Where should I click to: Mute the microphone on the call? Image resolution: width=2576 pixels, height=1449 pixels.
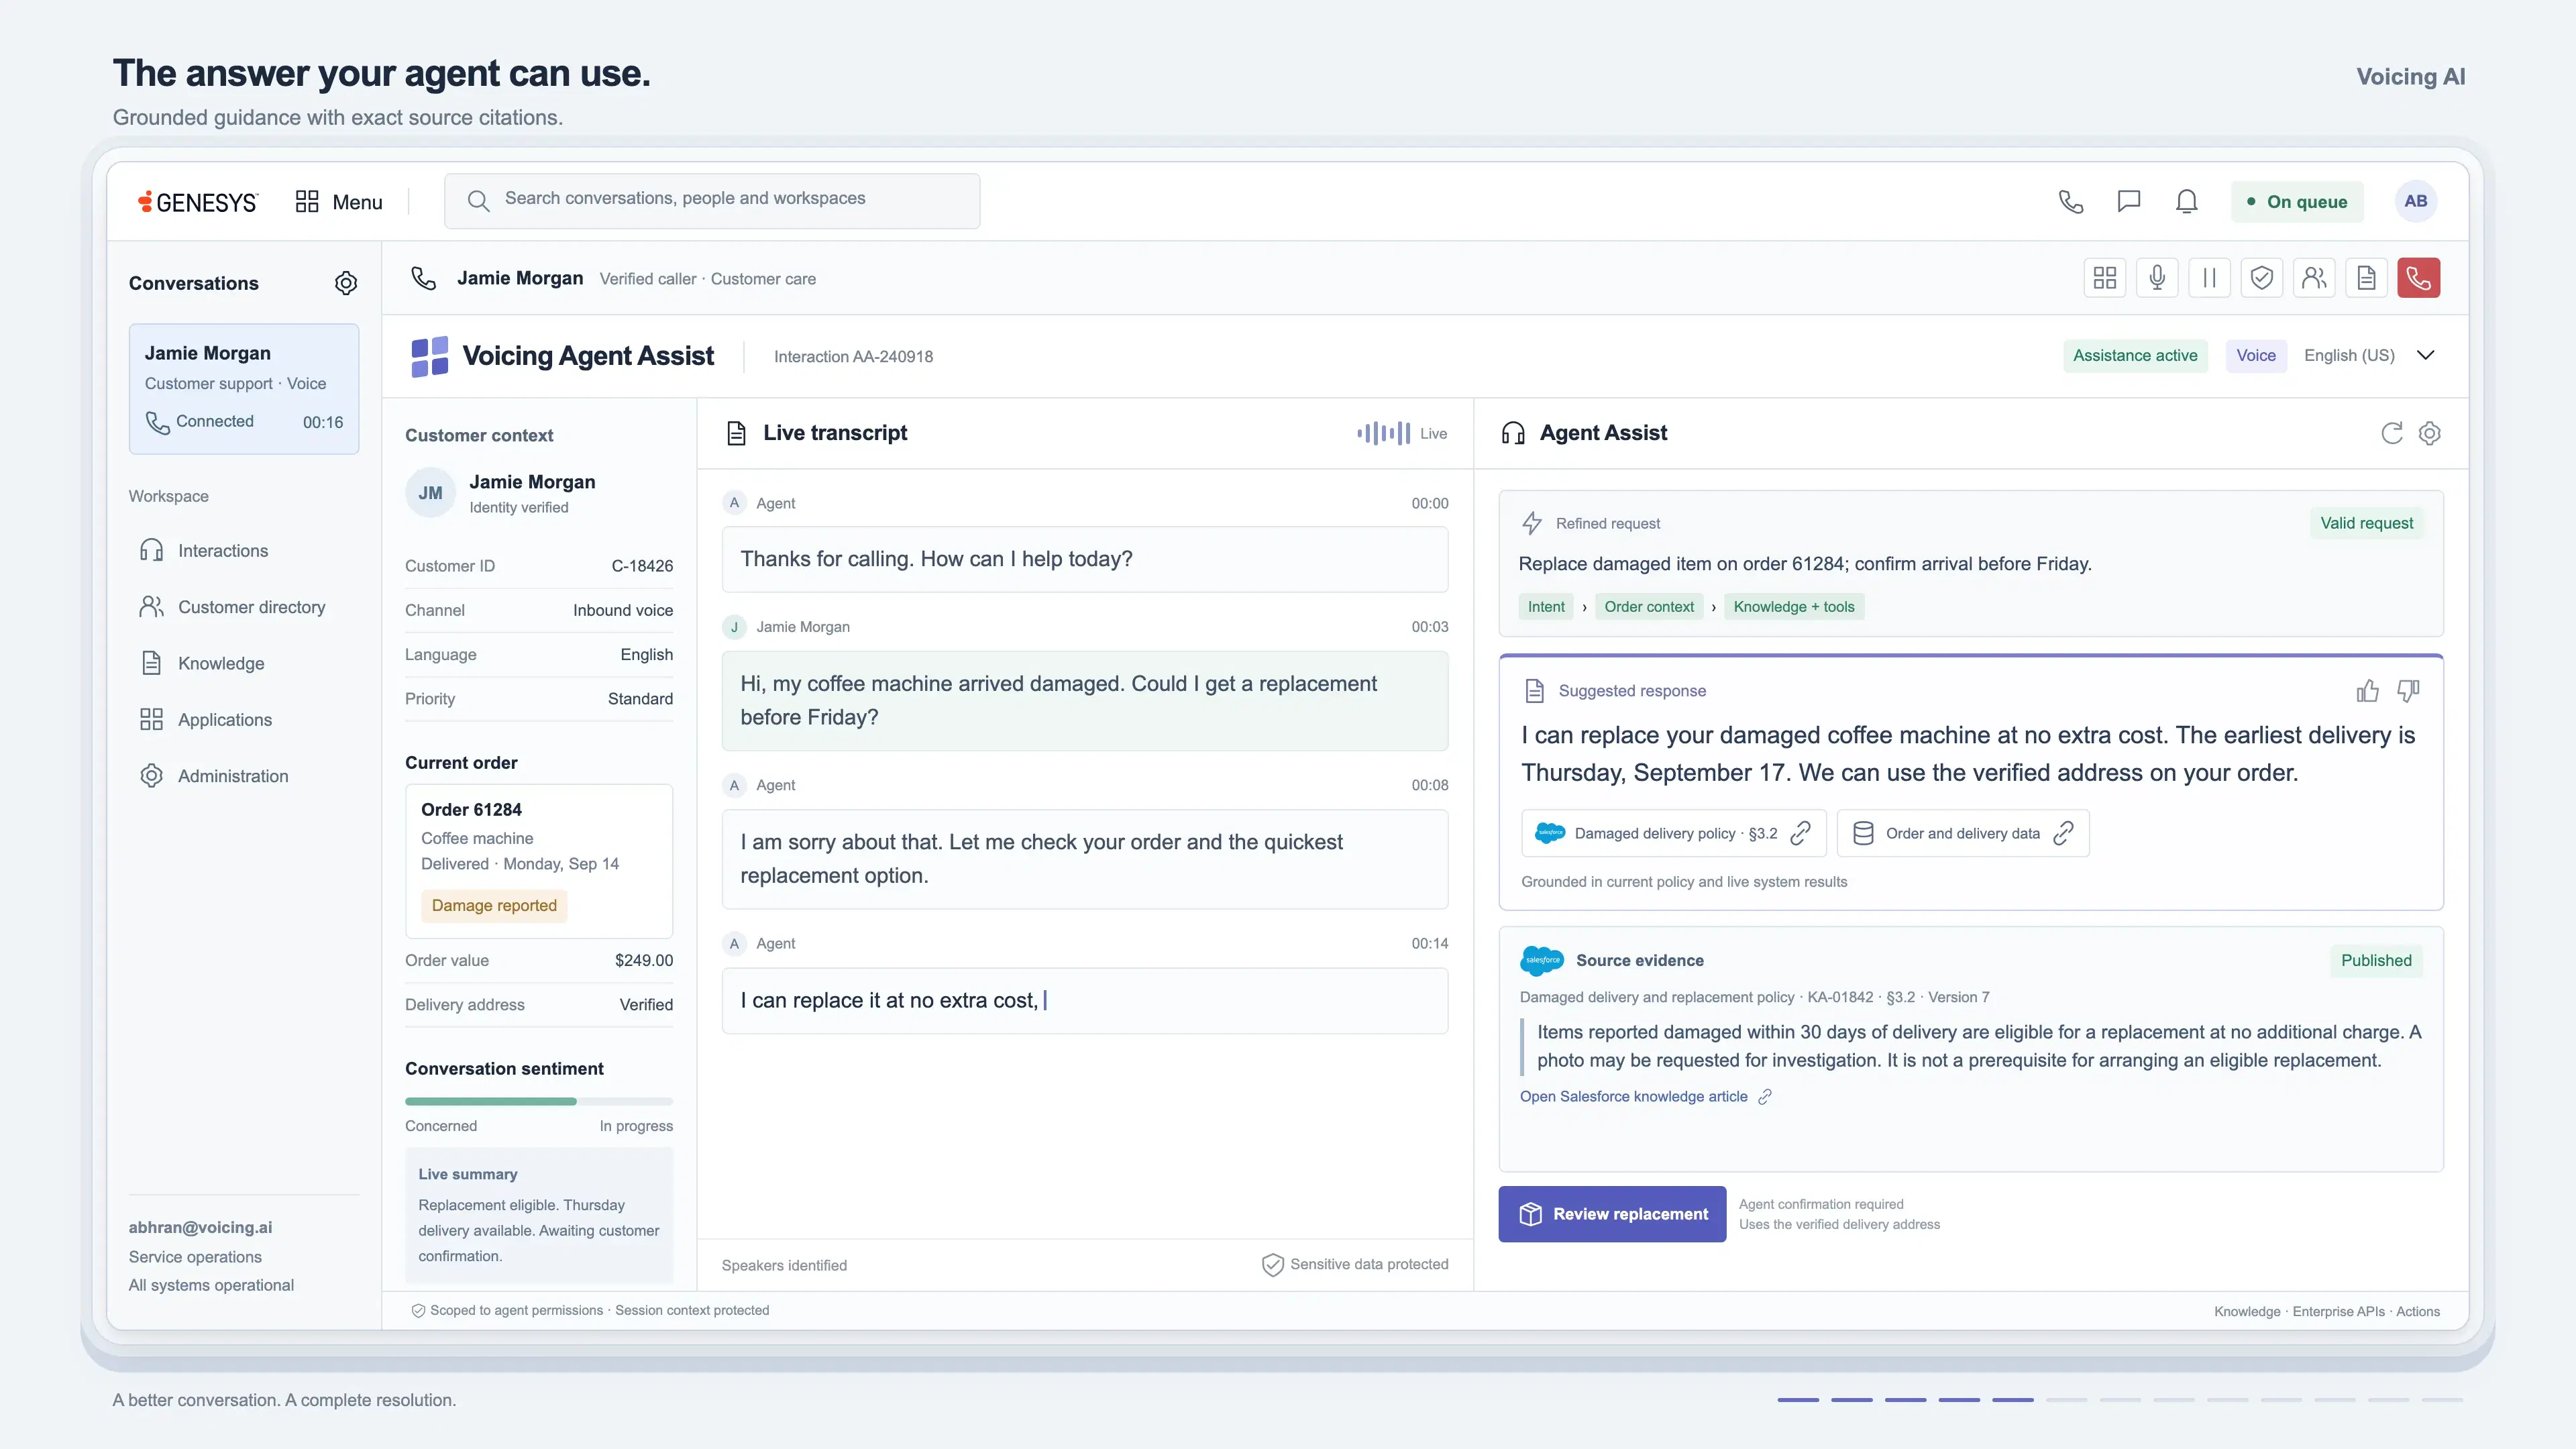pos(2157,278)
